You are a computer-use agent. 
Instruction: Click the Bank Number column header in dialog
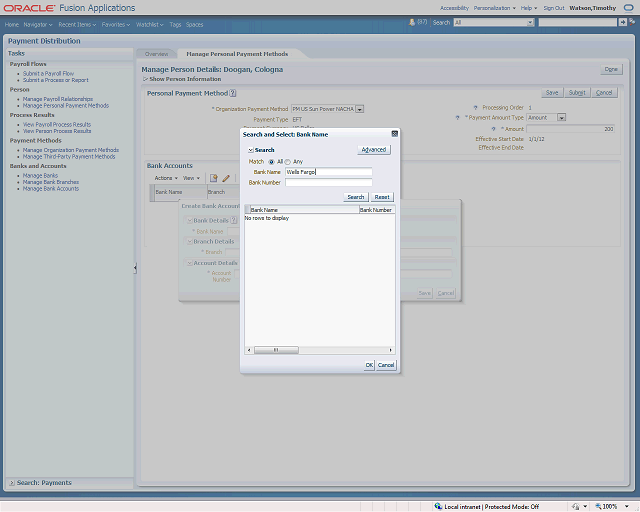[x=376, y=210]
